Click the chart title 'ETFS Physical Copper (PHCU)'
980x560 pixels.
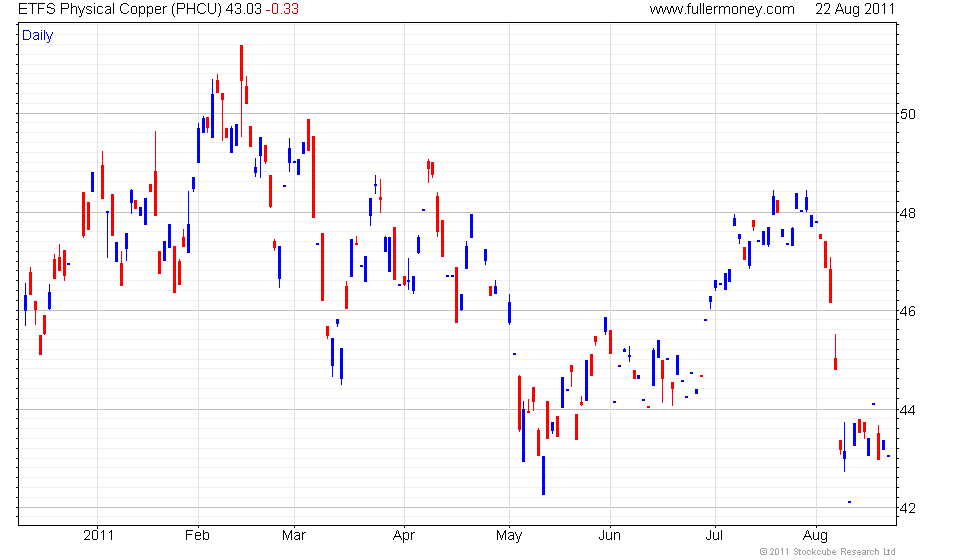120,9
